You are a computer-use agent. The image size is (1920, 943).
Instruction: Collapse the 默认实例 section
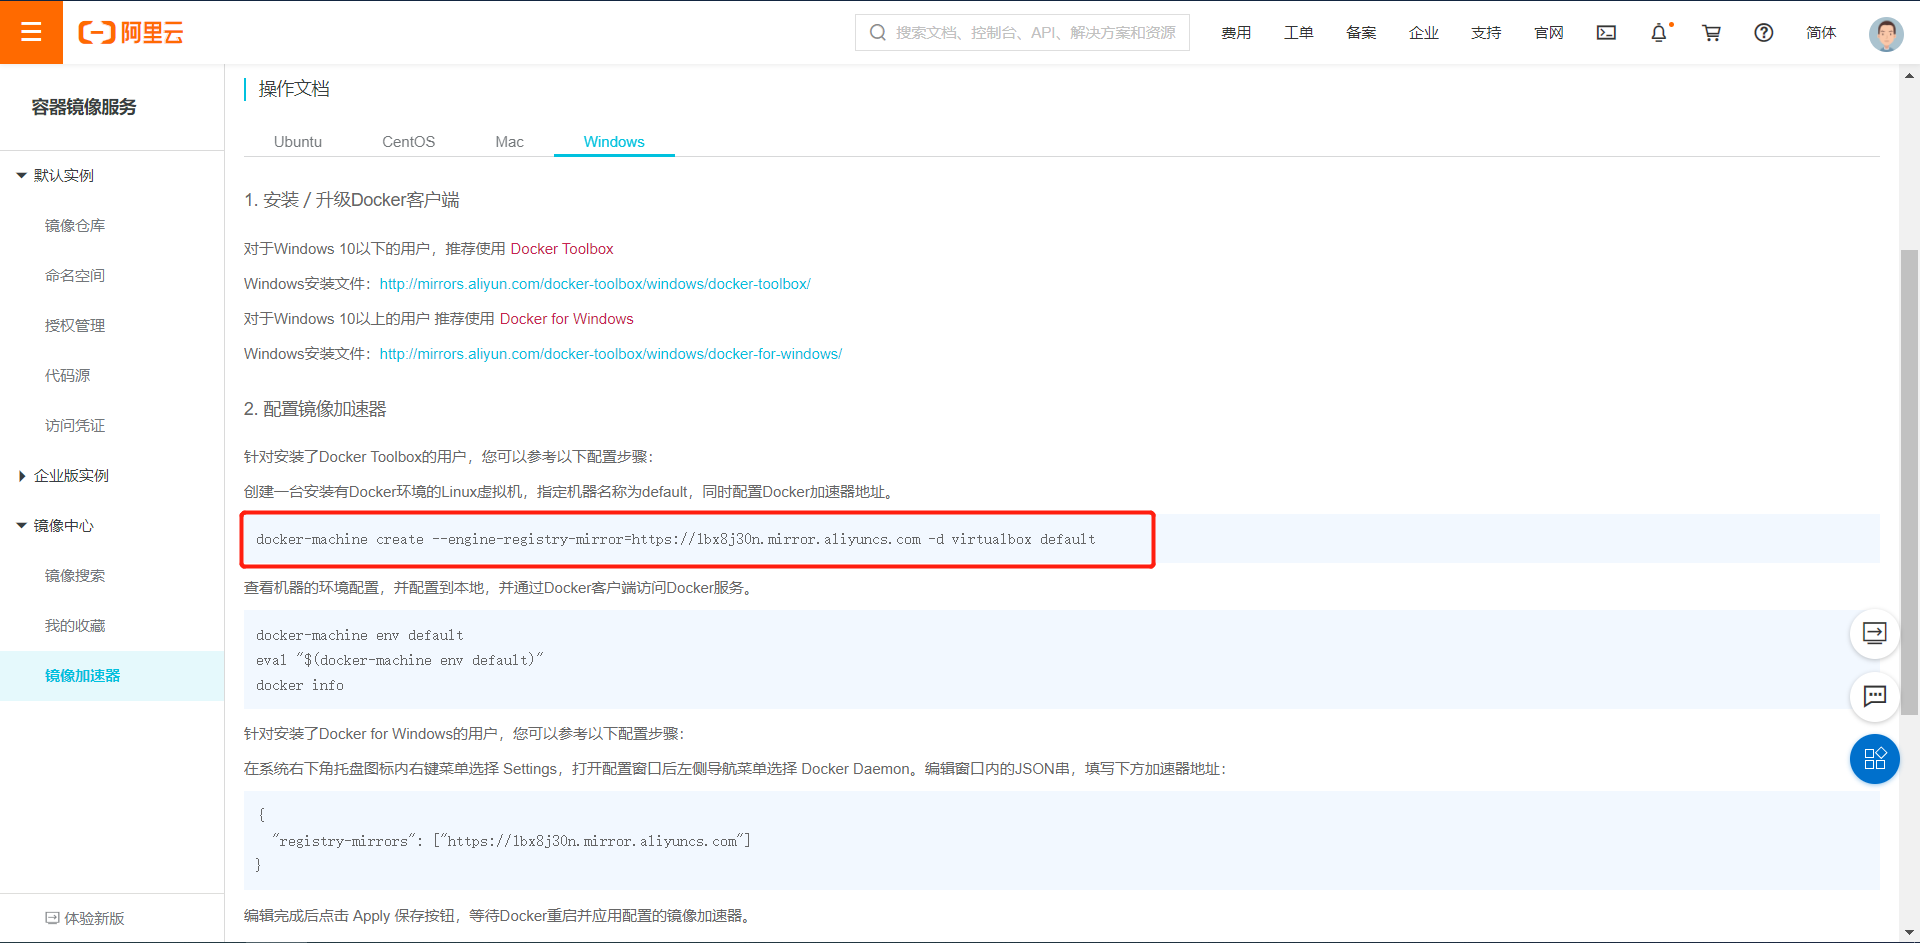tap(55, 176)
